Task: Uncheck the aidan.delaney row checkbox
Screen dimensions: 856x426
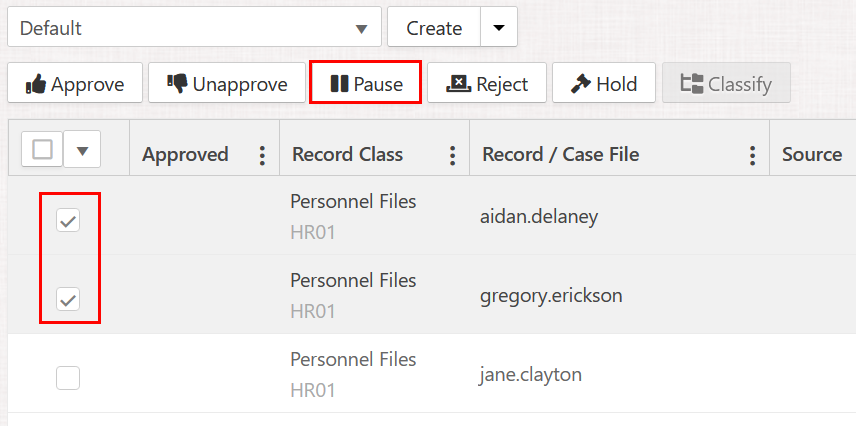Action: [68, 221]
